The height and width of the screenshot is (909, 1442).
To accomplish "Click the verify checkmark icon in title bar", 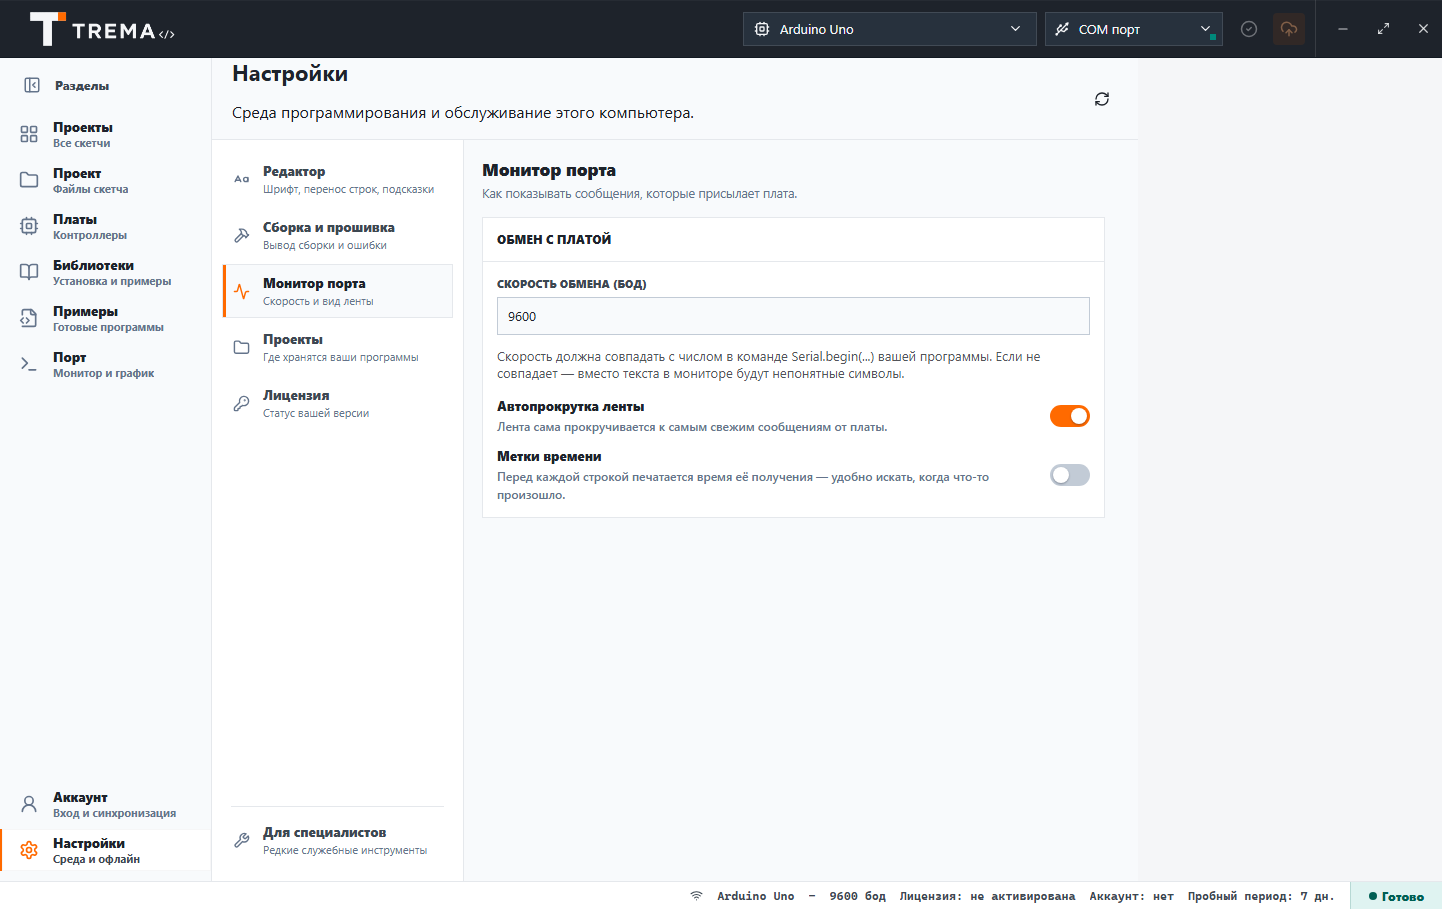I will click(x=1249, y=29).
